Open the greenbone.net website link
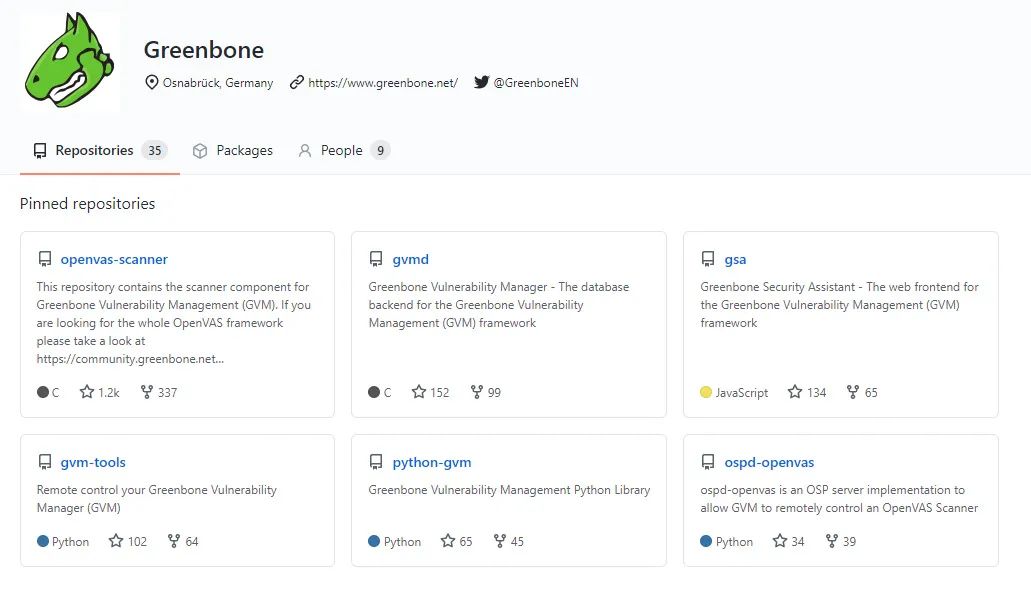 point(383,83)
